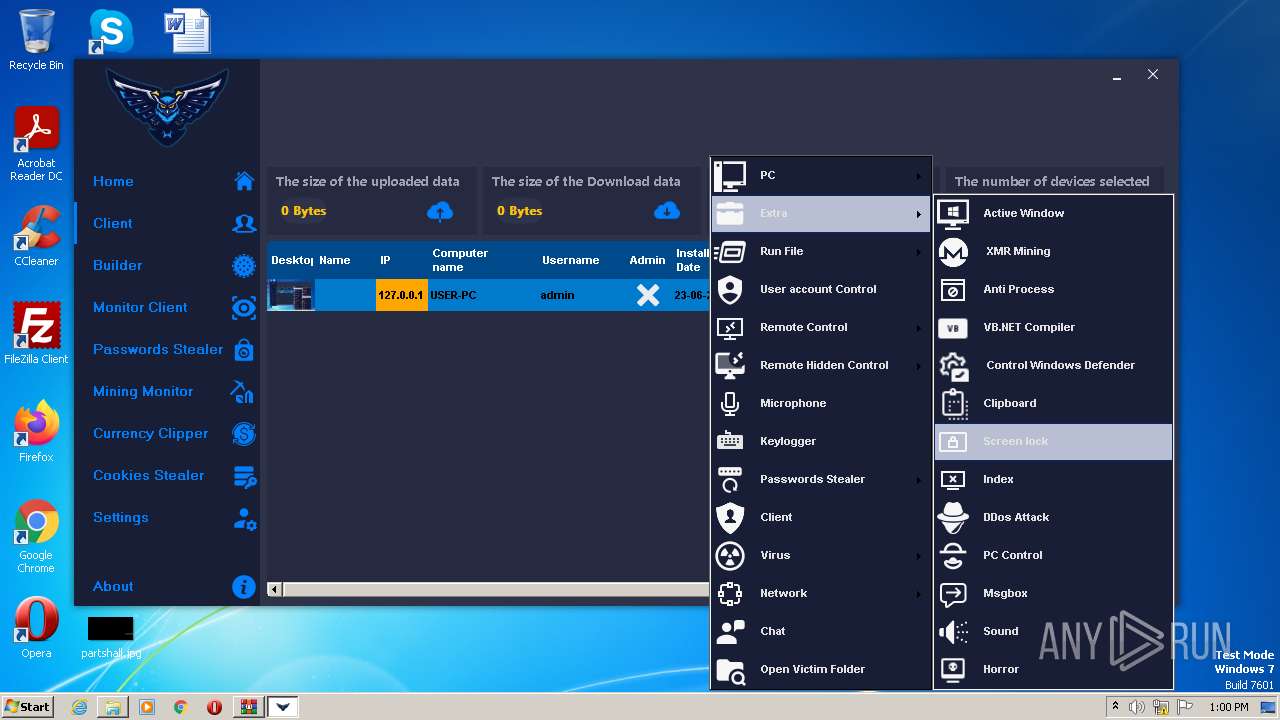Viewport: 1280px width, 720px height.
Task: Open Builder in the sidebar
Action: [x=117, y=265]
